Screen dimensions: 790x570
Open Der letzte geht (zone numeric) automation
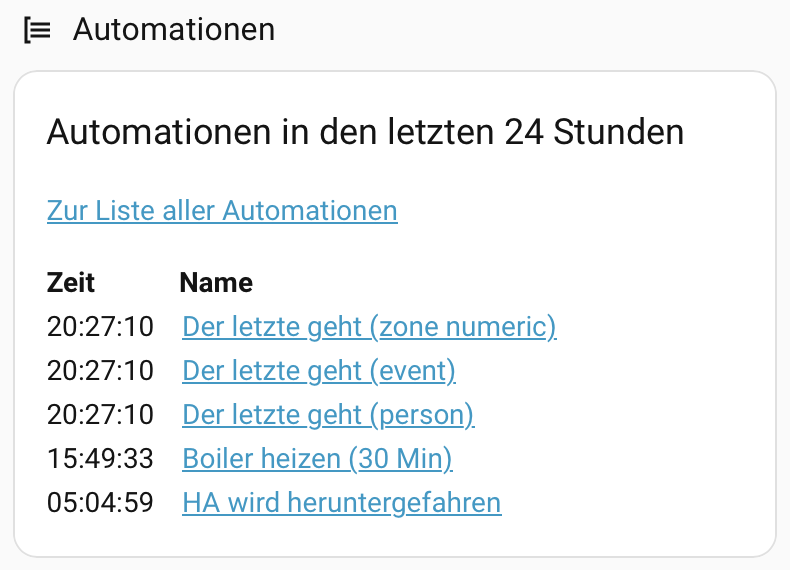click(x=369, y=327)
